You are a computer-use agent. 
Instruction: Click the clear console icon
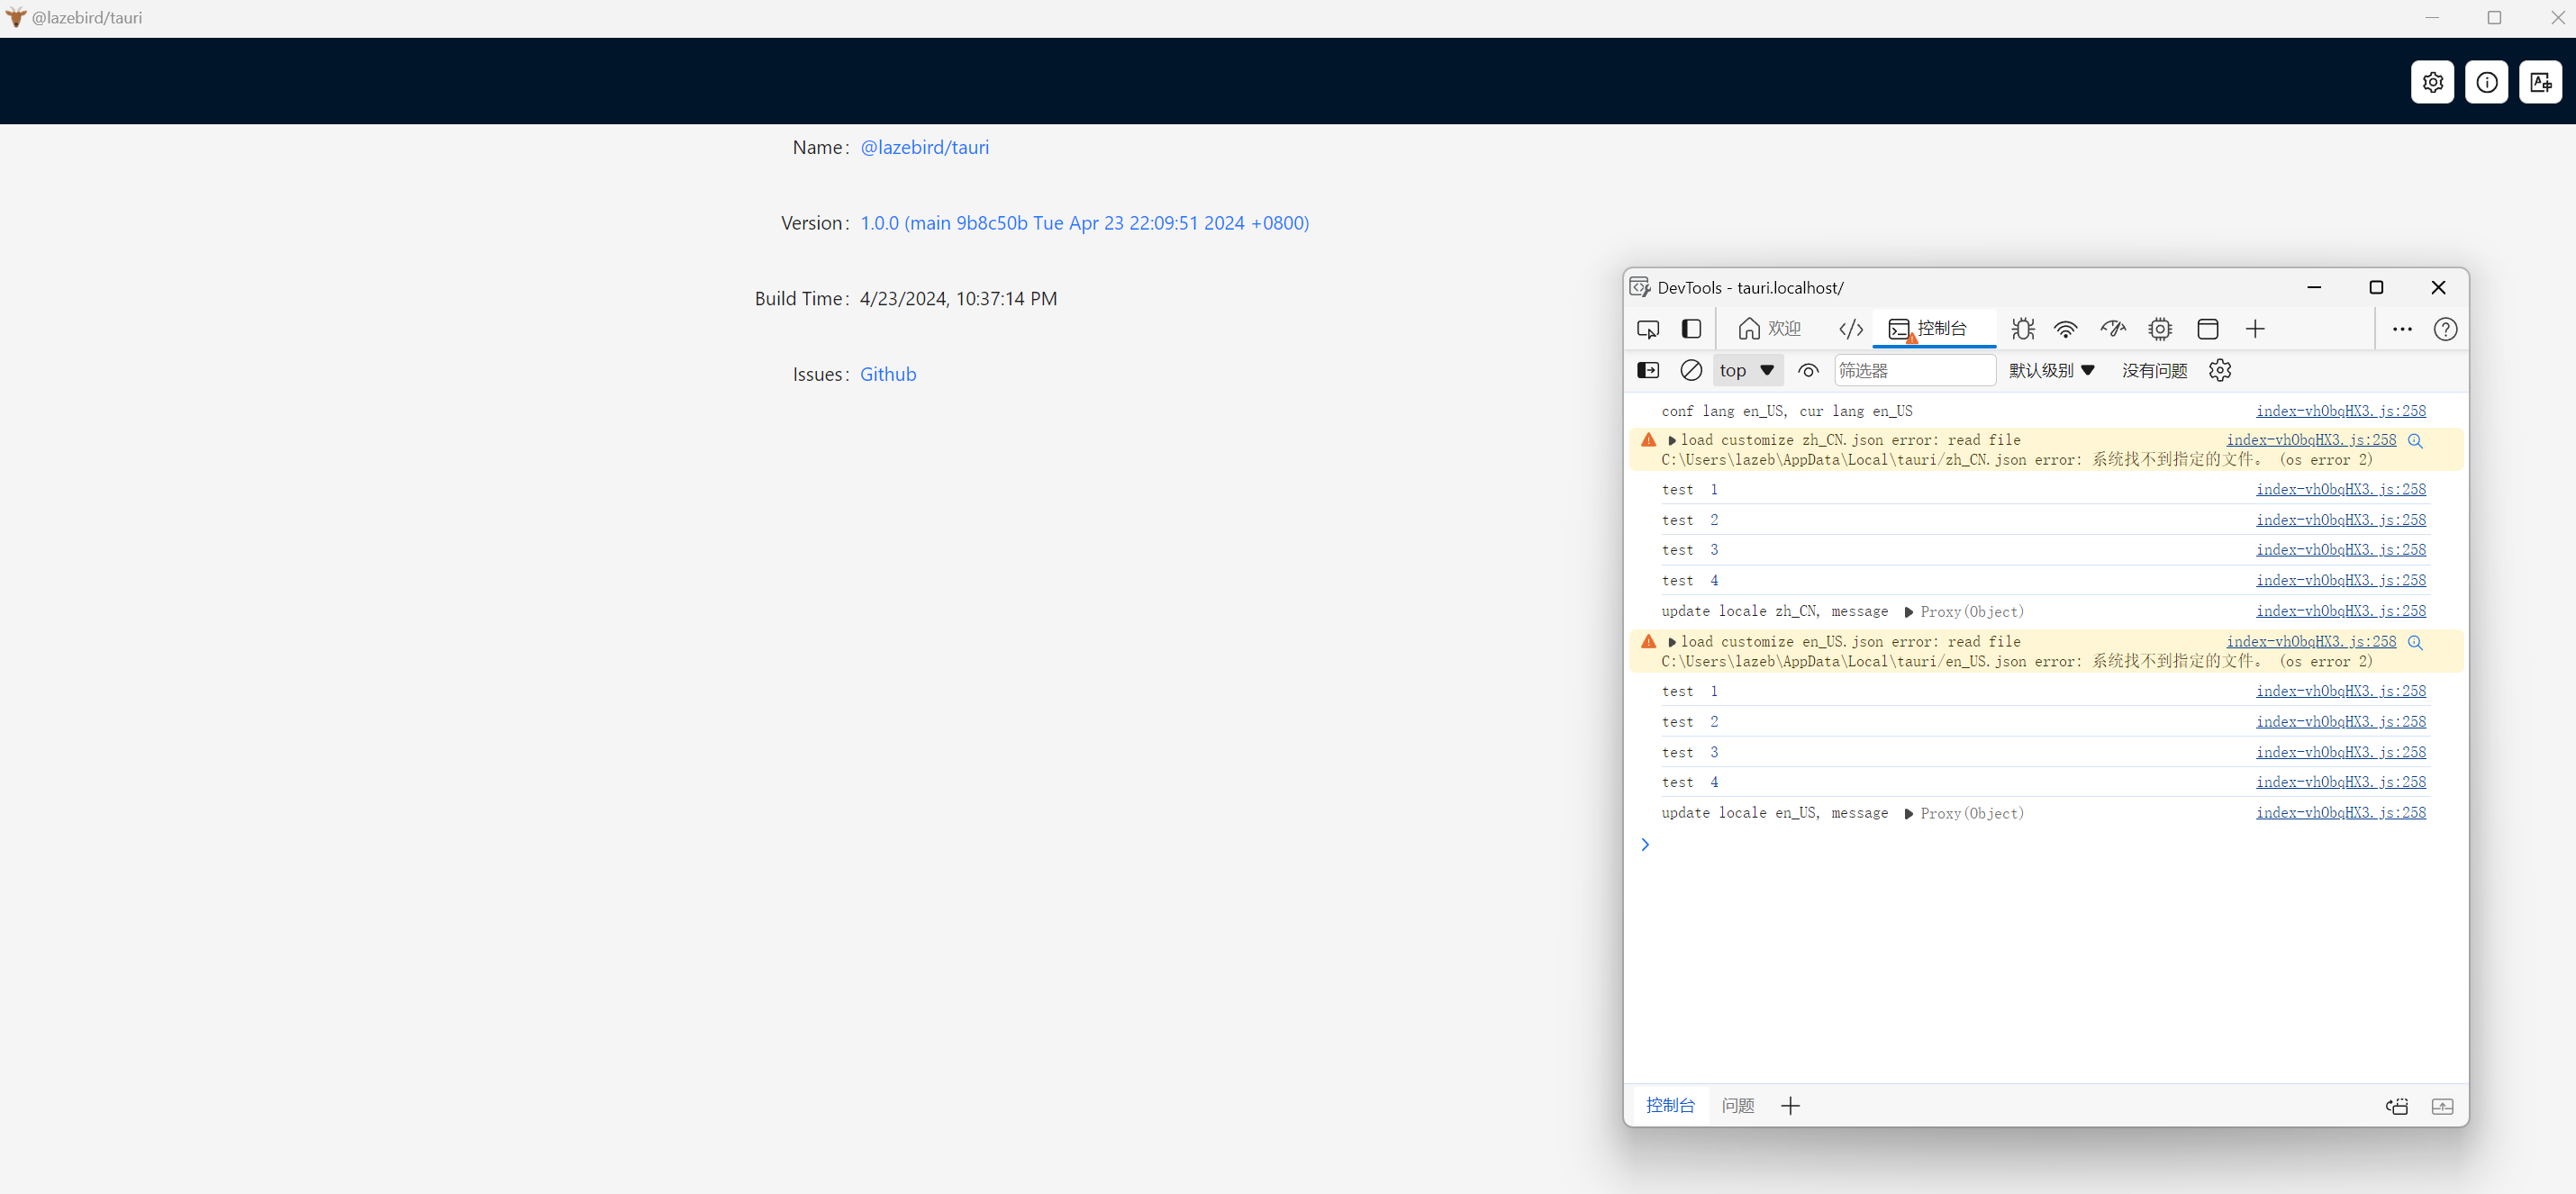(1691, 370)
